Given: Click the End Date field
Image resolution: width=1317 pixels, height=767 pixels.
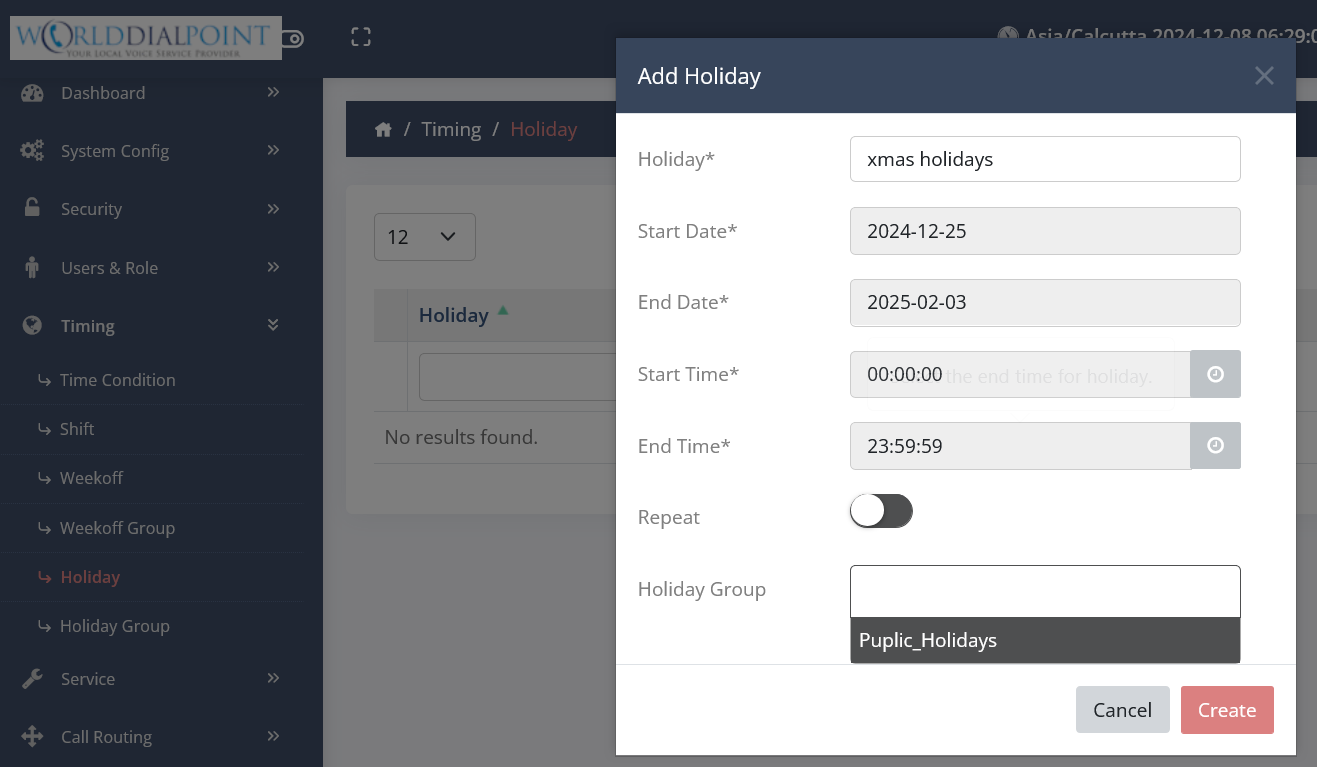Looking at the screenshot, I should pos(1044,303).
